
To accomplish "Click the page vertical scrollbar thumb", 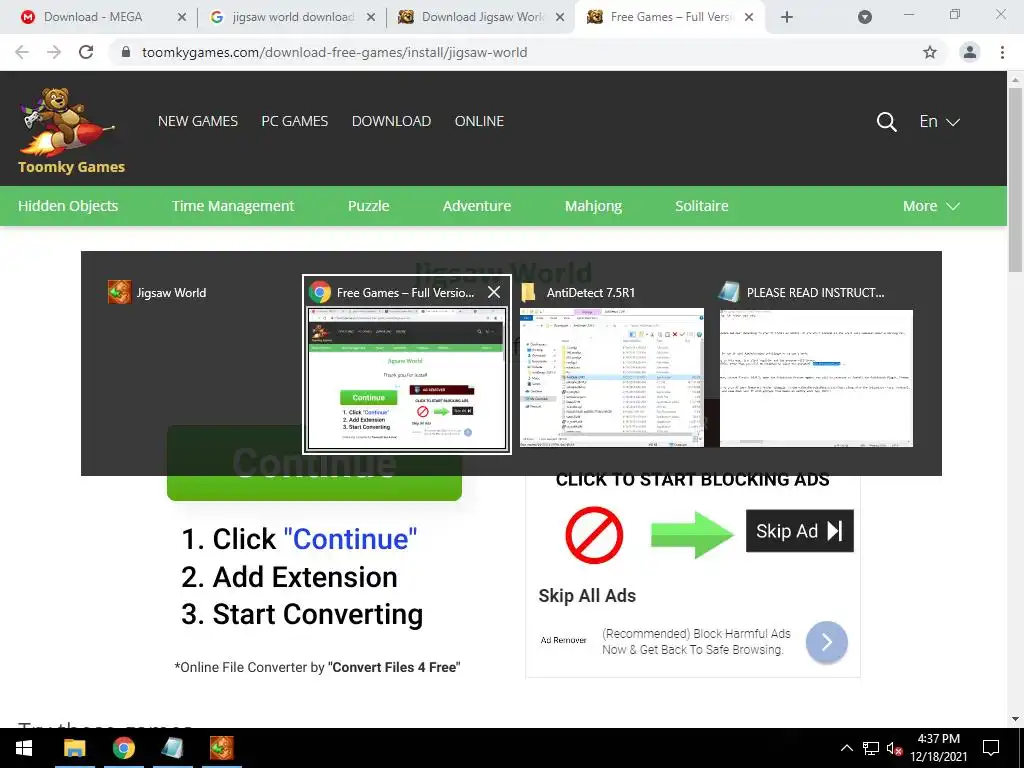I will point(1015,180).
